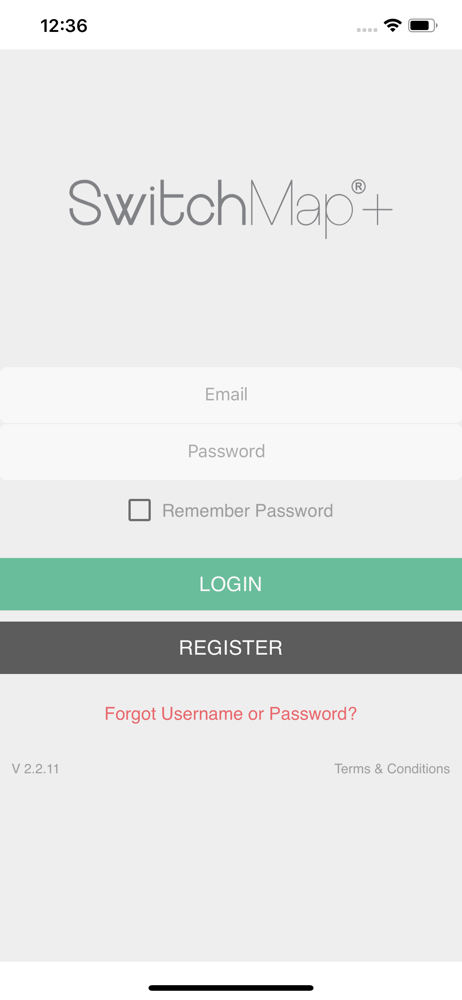Tap the cellular signal dots
The image size is (462, 1000).
pos(366,29)
